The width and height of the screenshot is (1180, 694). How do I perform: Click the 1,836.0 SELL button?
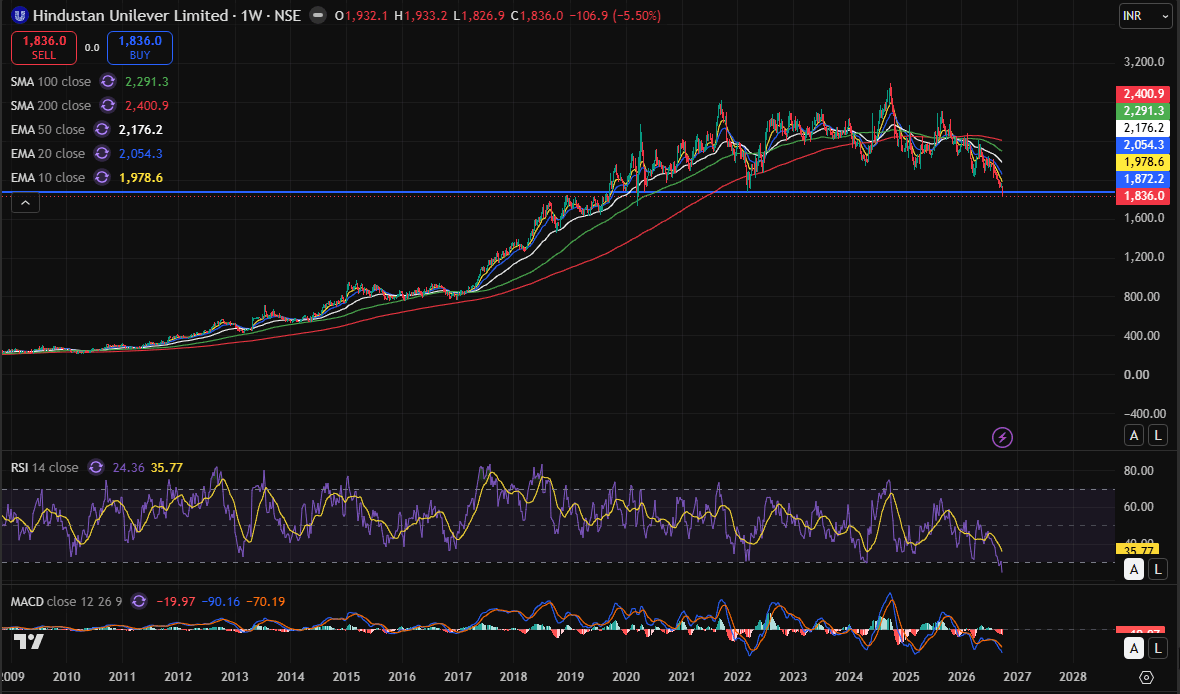(44, 47)
